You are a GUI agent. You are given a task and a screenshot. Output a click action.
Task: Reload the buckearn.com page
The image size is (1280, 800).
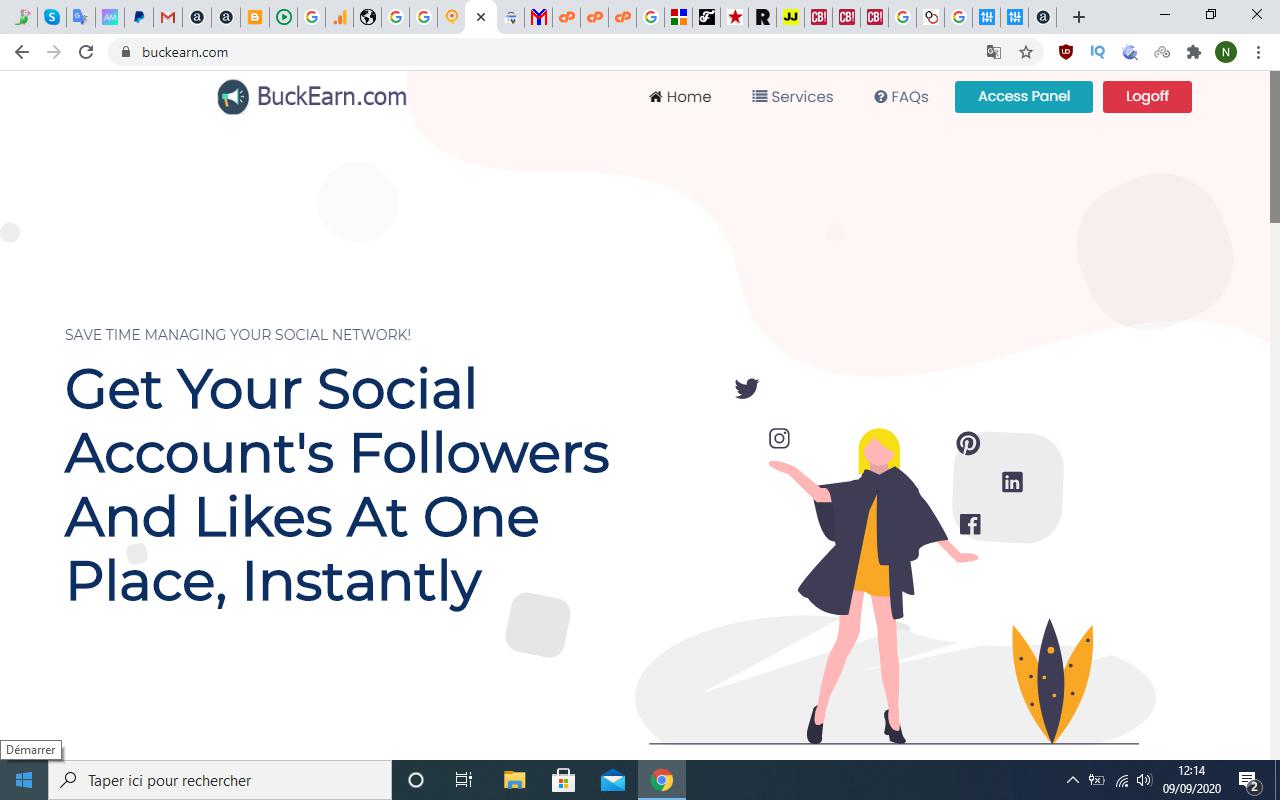coord(86,52)
